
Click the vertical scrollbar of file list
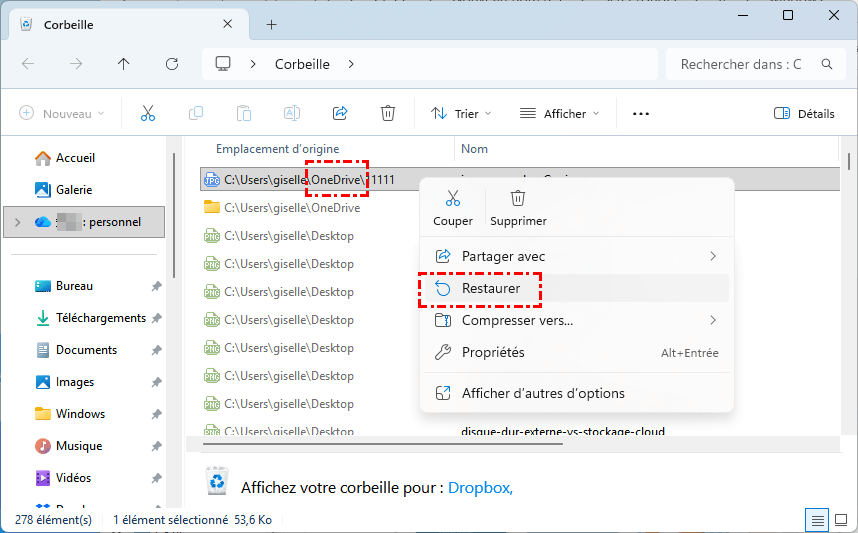[x=849, y=300]
